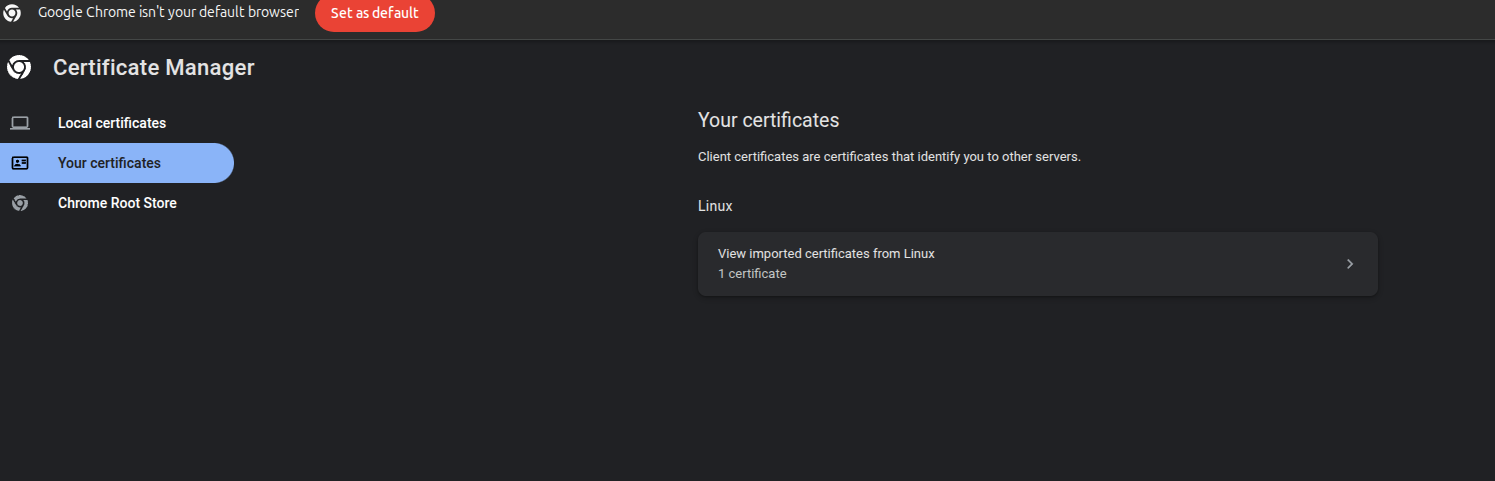Open the Local certificates section
This screenshot has width=1495, height=481.
tap(112, 123)
